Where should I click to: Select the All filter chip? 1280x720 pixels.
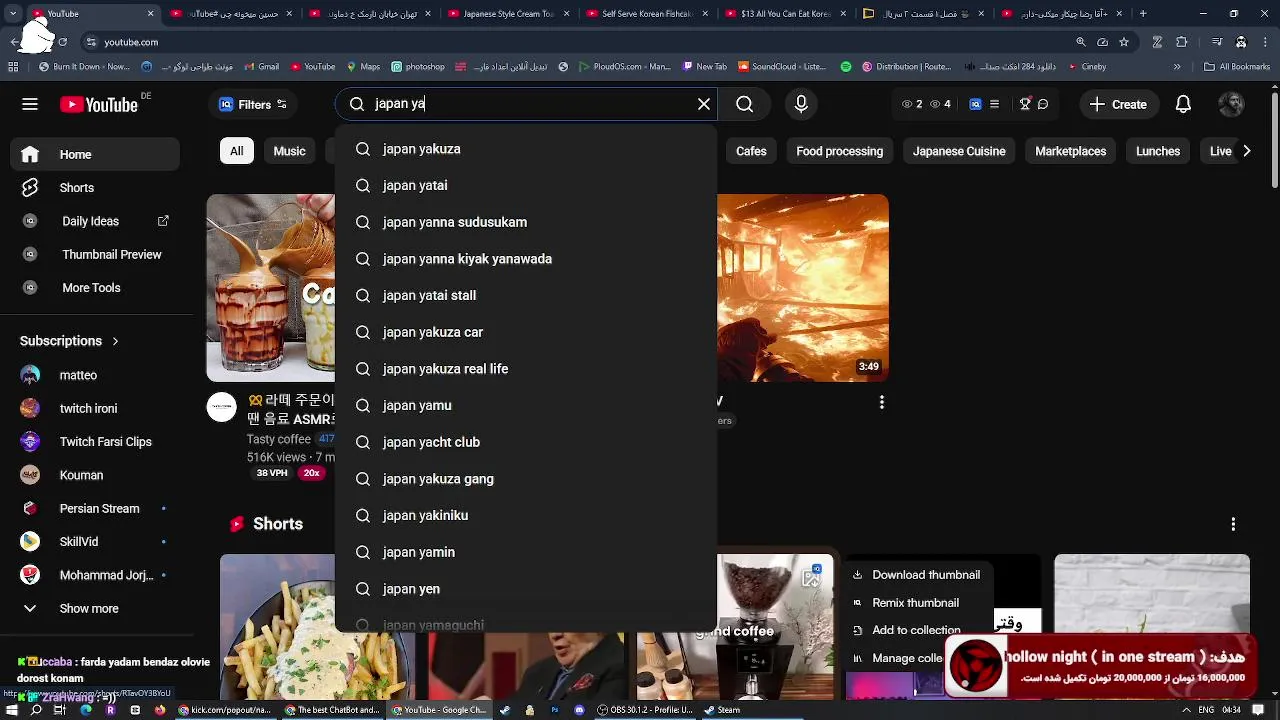pyautogui.click(x=236, y=151)
